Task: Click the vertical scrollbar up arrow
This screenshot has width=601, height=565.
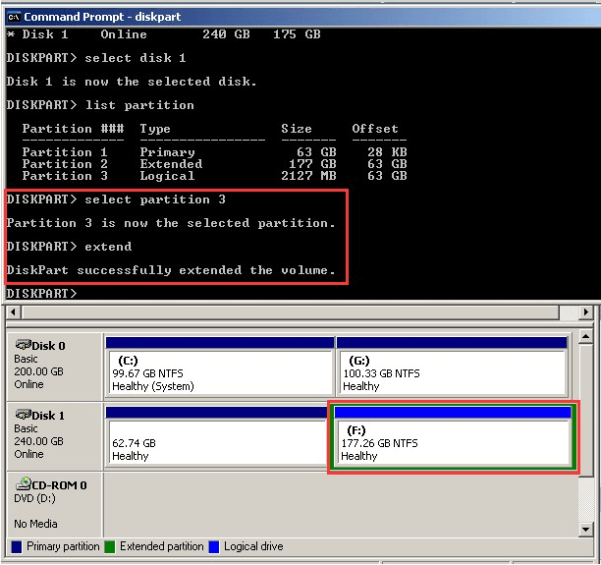Action: [x=585, y=337]
